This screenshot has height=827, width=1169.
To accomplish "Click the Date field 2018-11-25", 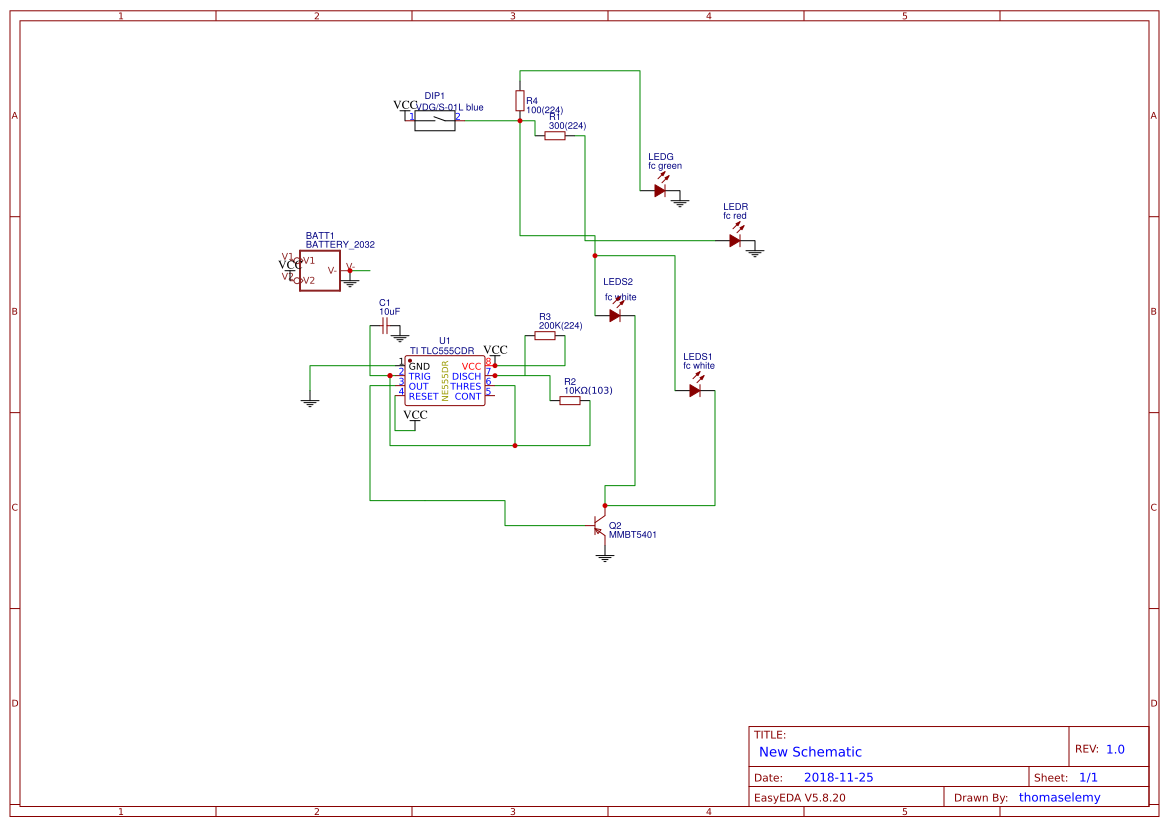I will click(838, 776).
